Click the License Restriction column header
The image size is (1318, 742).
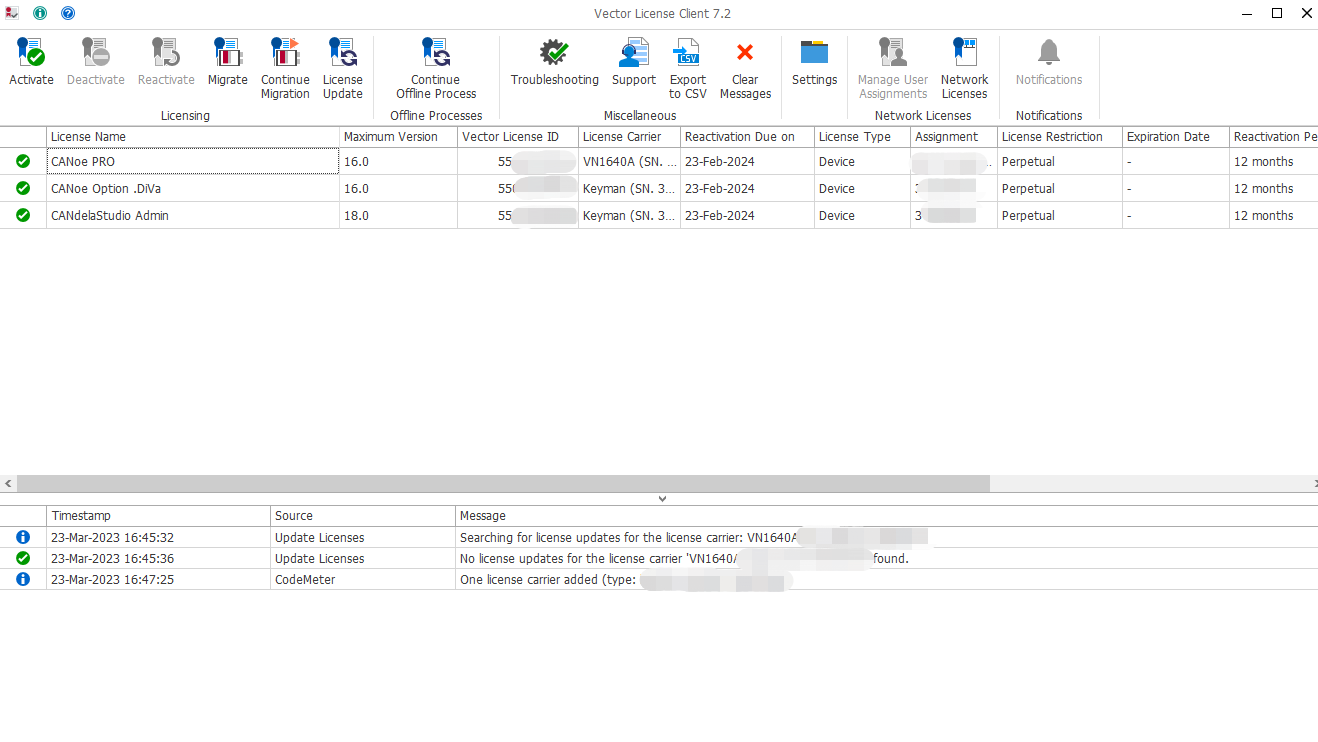[1060, 137]
